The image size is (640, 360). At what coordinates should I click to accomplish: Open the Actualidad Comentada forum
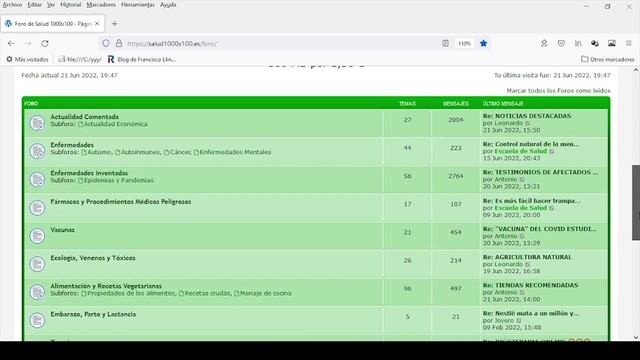84,117
